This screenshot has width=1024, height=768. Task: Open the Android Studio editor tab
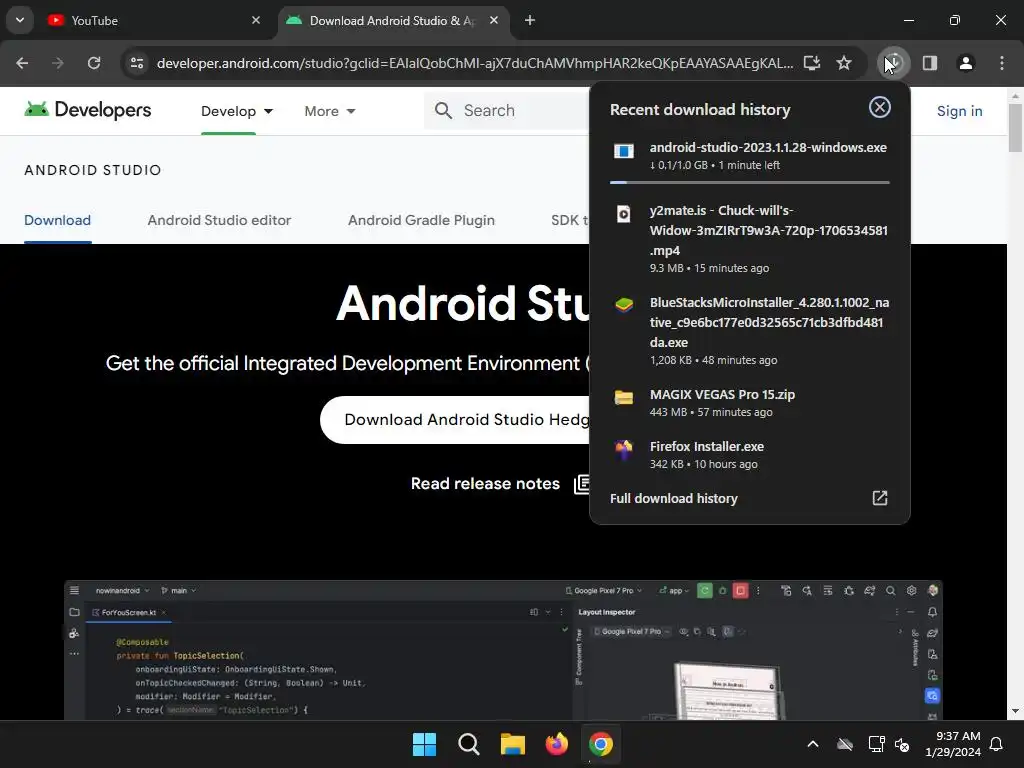coord(219,220)
